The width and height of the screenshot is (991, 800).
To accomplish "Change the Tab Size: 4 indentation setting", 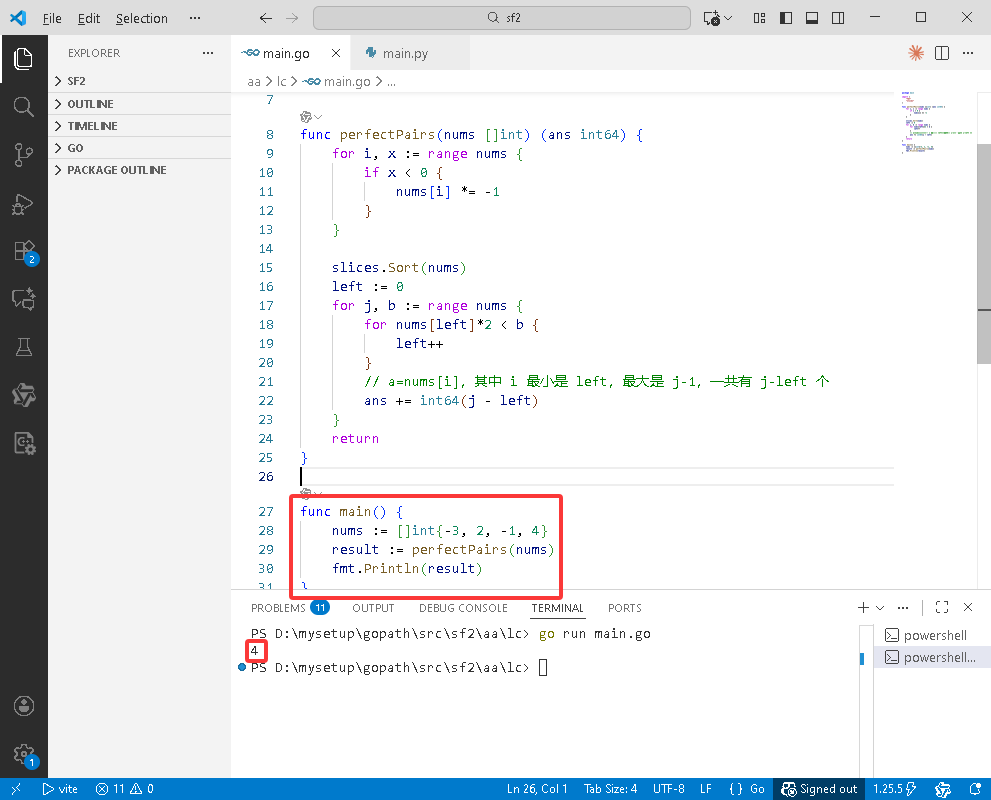I will pos(610,789).
